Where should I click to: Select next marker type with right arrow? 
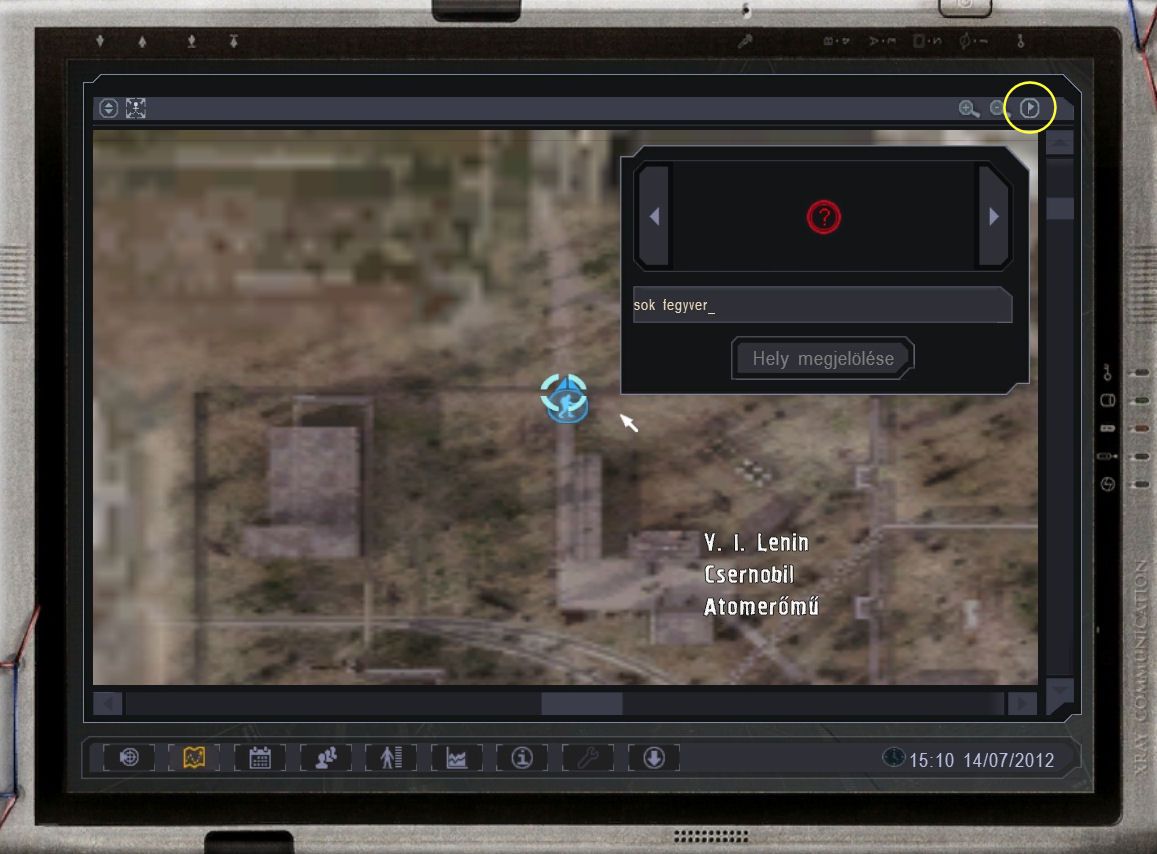(993, 216)
